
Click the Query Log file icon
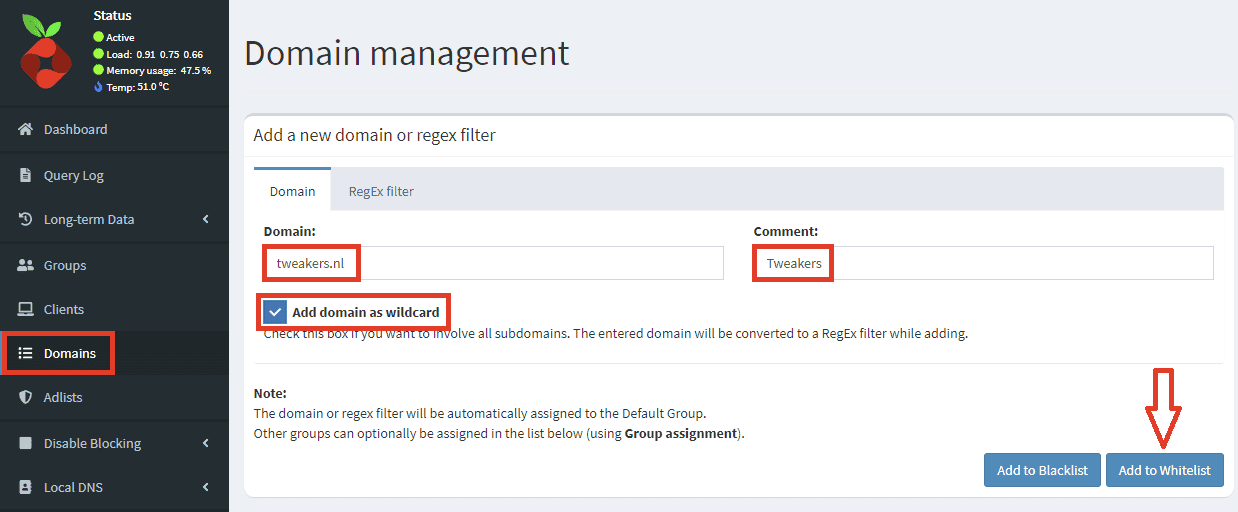tap(26, 175)
